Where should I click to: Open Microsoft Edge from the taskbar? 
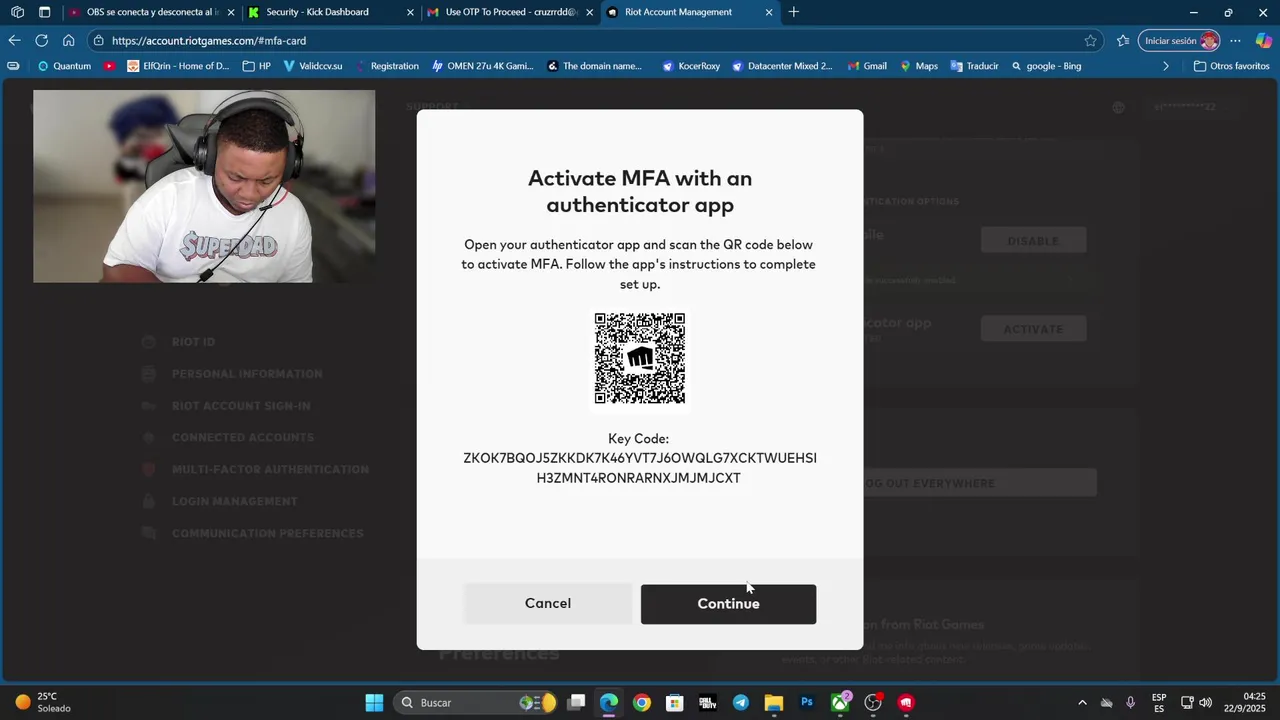click(x=609, y=703)
